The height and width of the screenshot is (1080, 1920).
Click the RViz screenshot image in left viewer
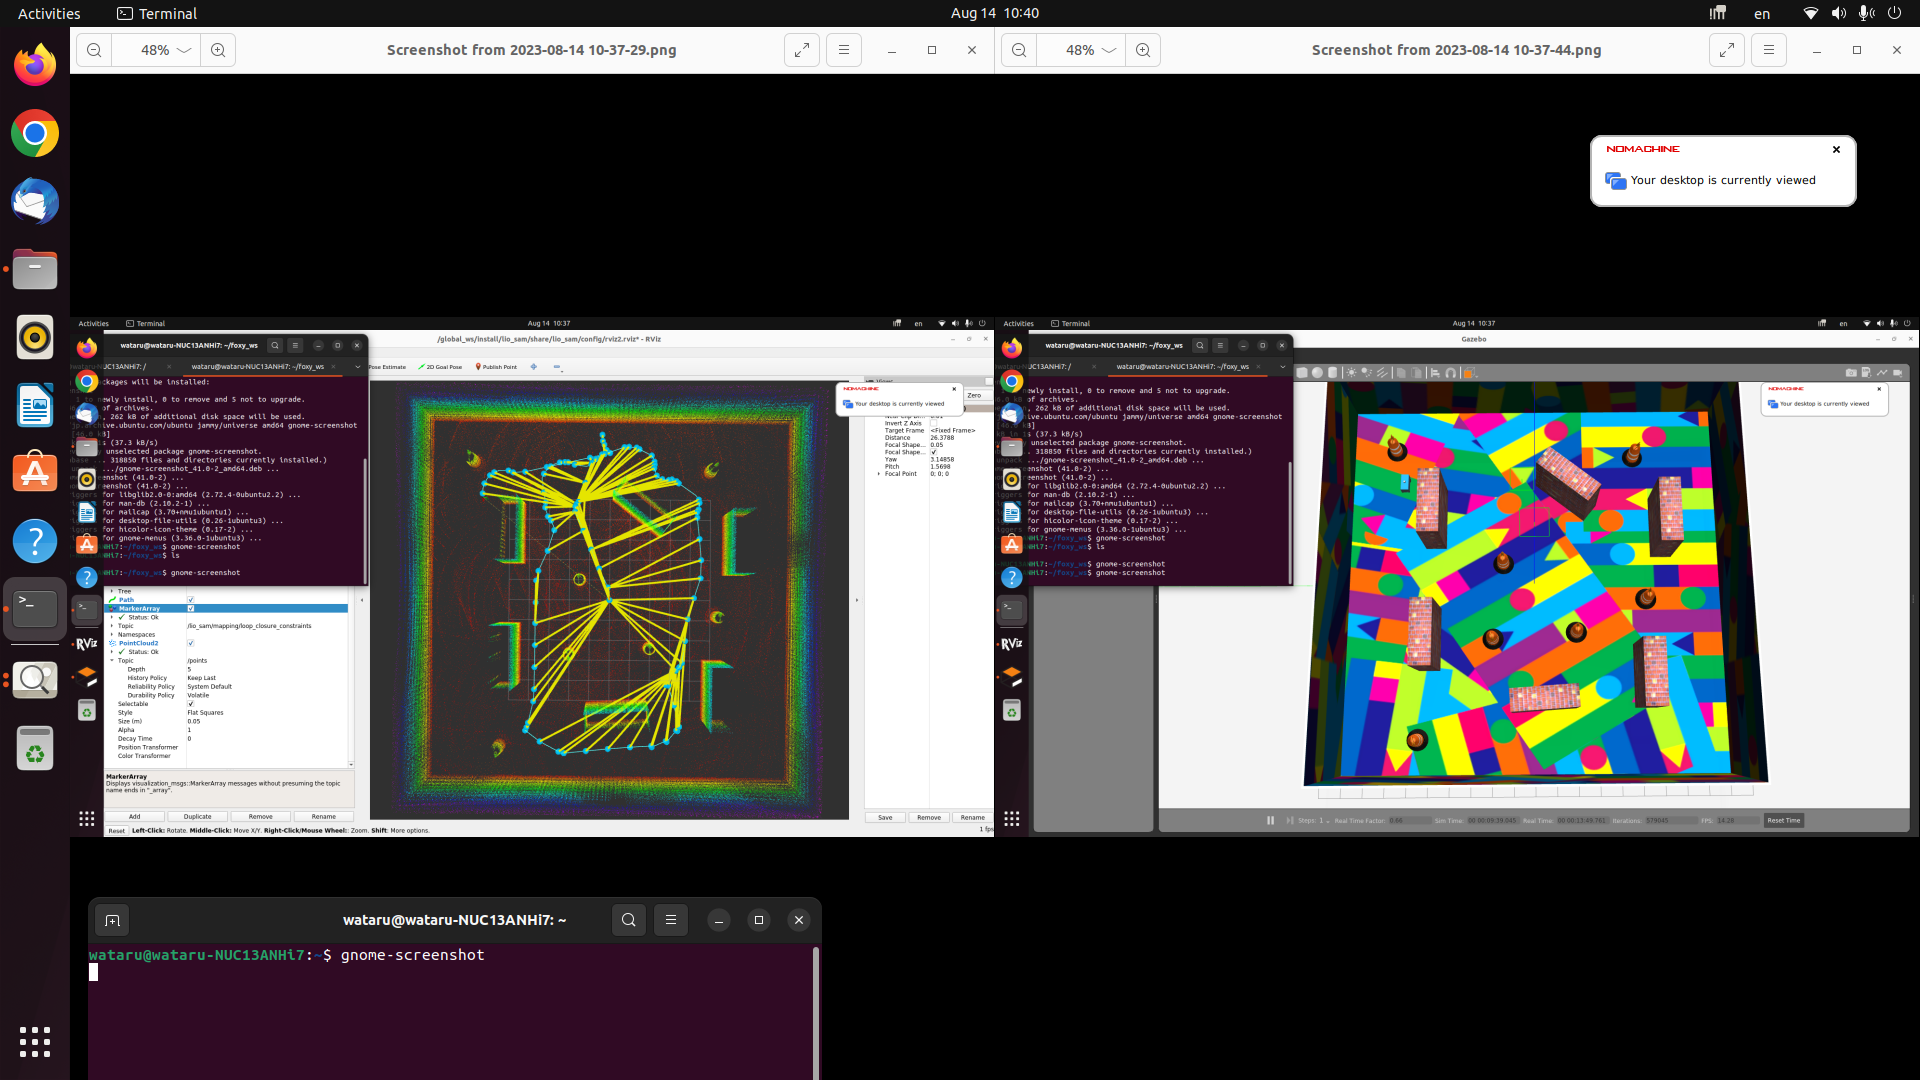click(532, 578)
